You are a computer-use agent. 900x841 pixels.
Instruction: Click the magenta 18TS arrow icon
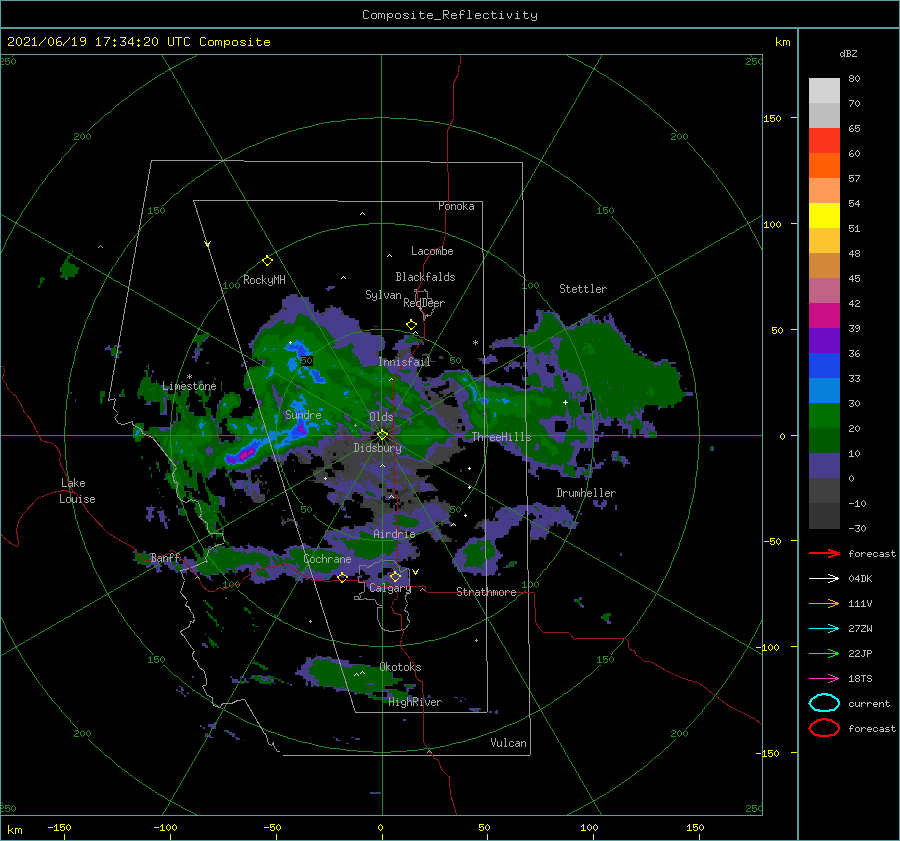coord(824,679)
